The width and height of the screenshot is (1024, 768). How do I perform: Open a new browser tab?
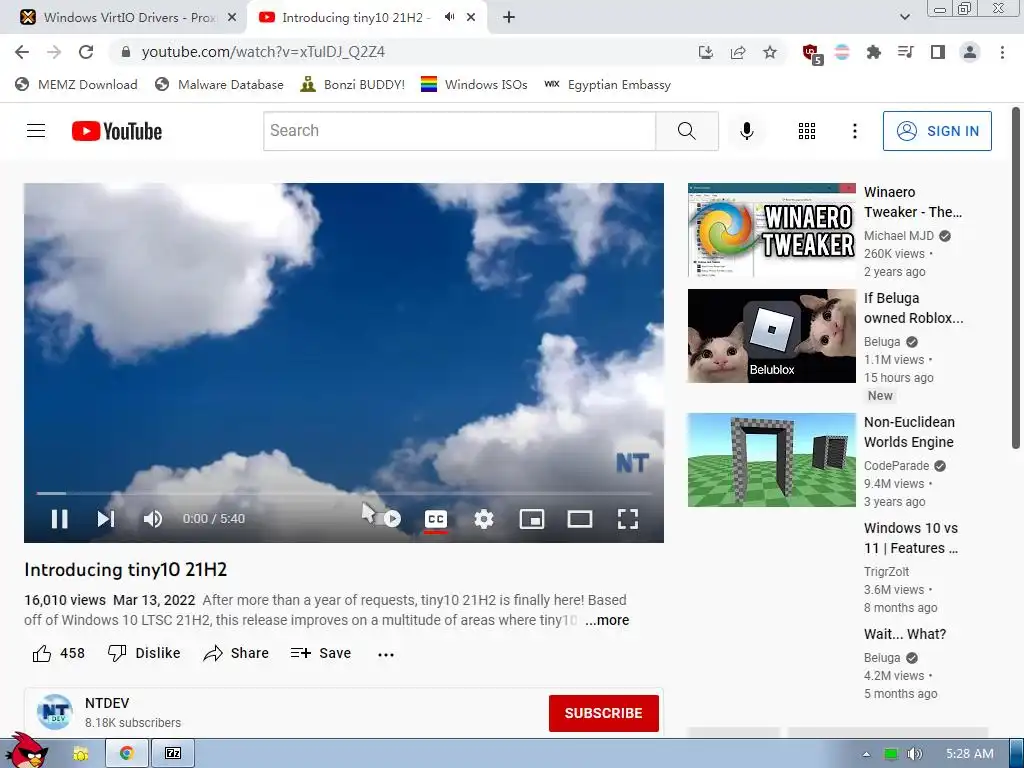click(x=509, y=17)
